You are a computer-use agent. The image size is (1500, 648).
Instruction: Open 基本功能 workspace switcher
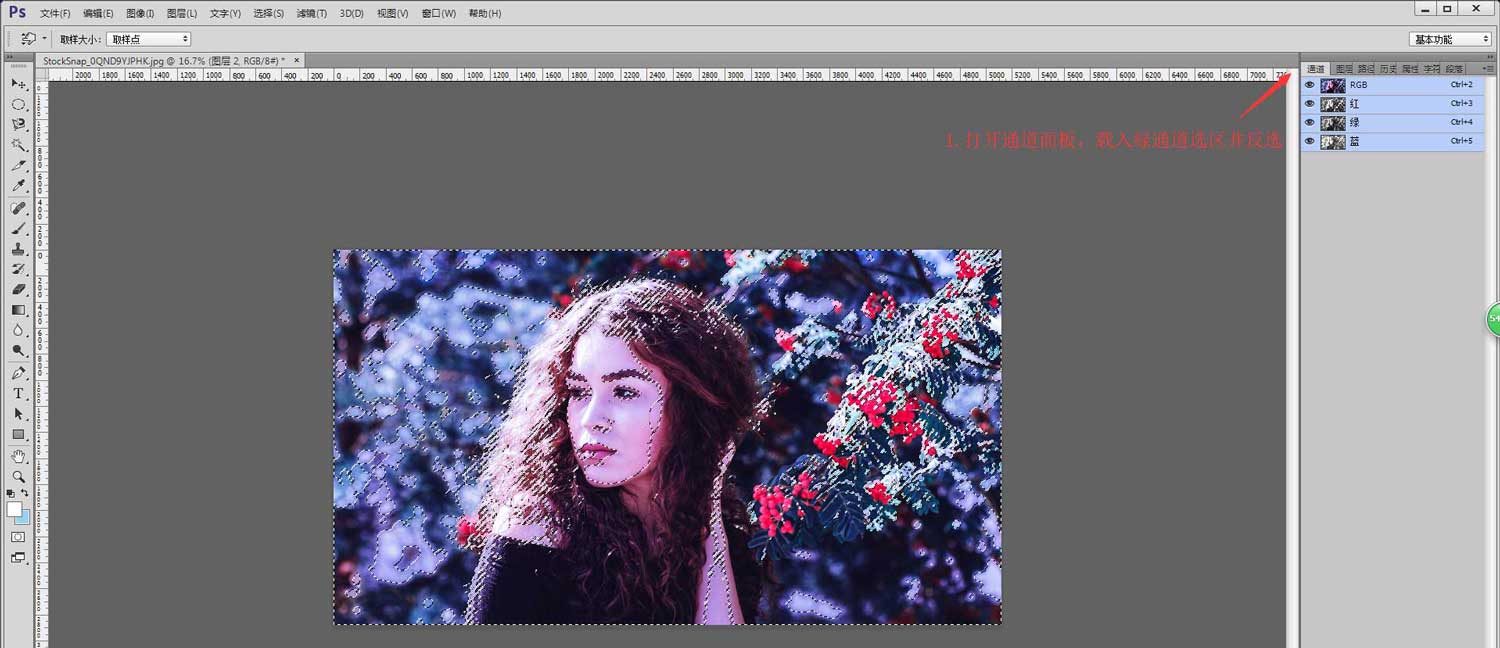point(1450,39)
